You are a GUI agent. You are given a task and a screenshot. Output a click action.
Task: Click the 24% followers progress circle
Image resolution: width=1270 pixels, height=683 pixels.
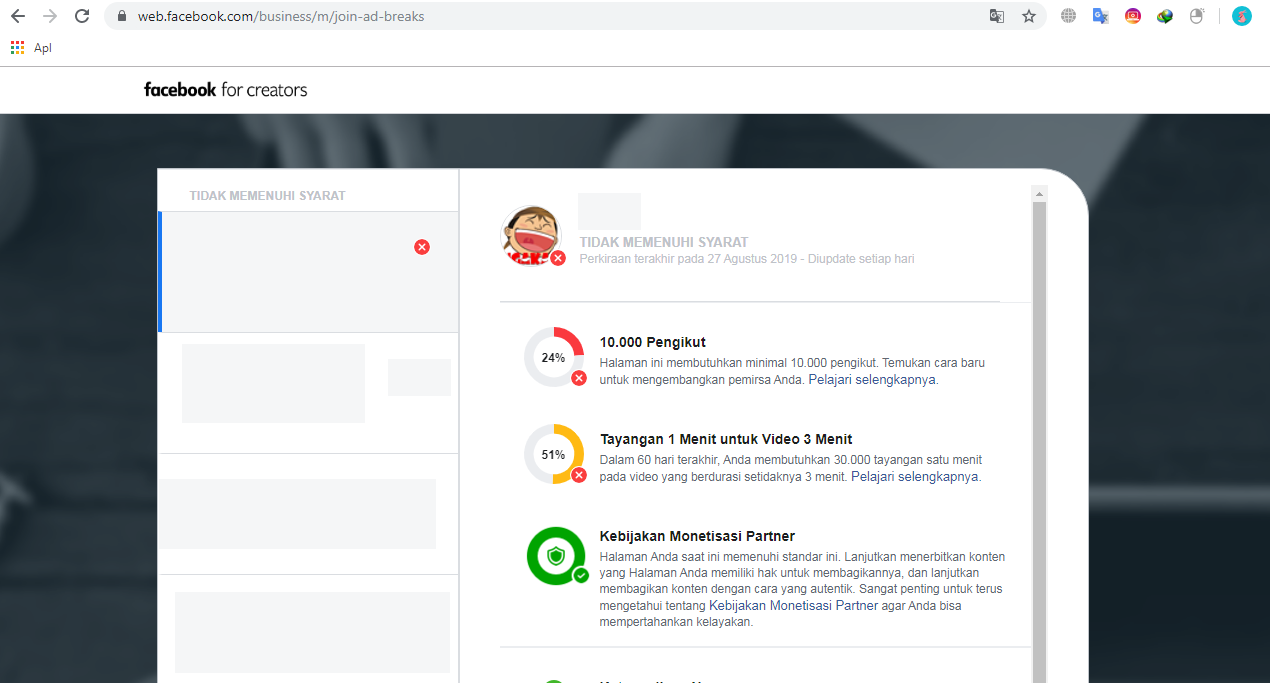point(552,356)
